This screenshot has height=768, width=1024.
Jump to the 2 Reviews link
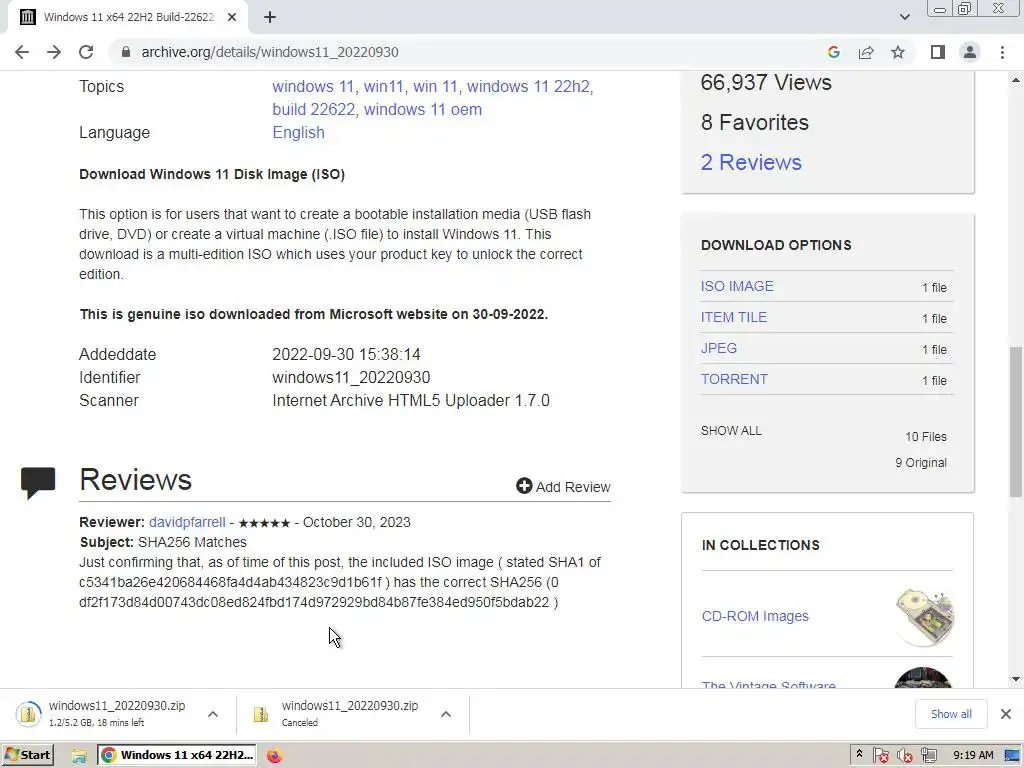coord(751,162)
